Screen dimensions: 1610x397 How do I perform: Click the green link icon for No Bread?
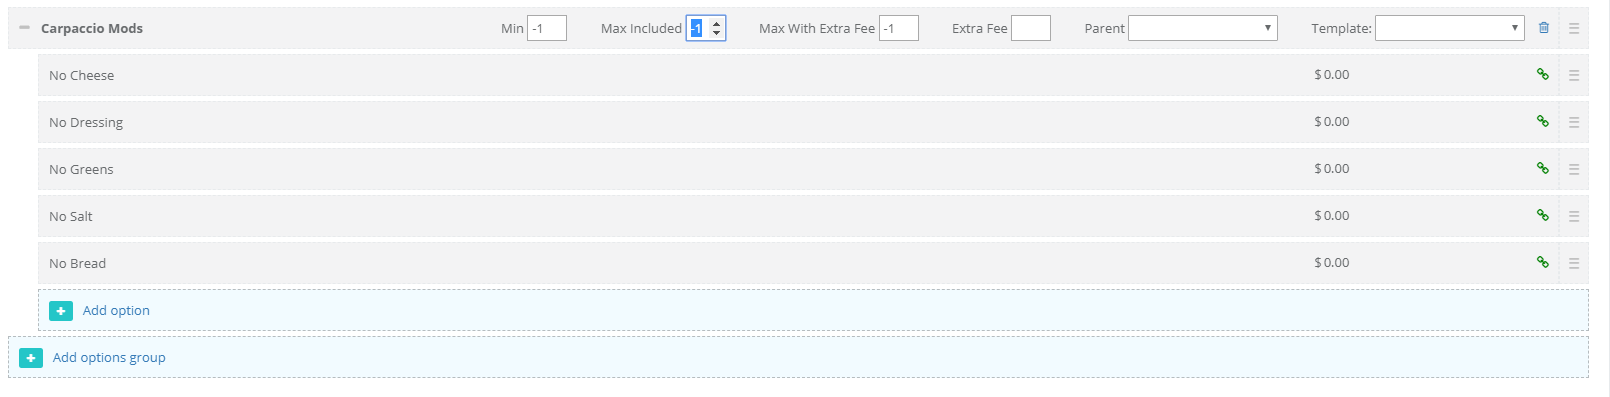(1543, 262)
